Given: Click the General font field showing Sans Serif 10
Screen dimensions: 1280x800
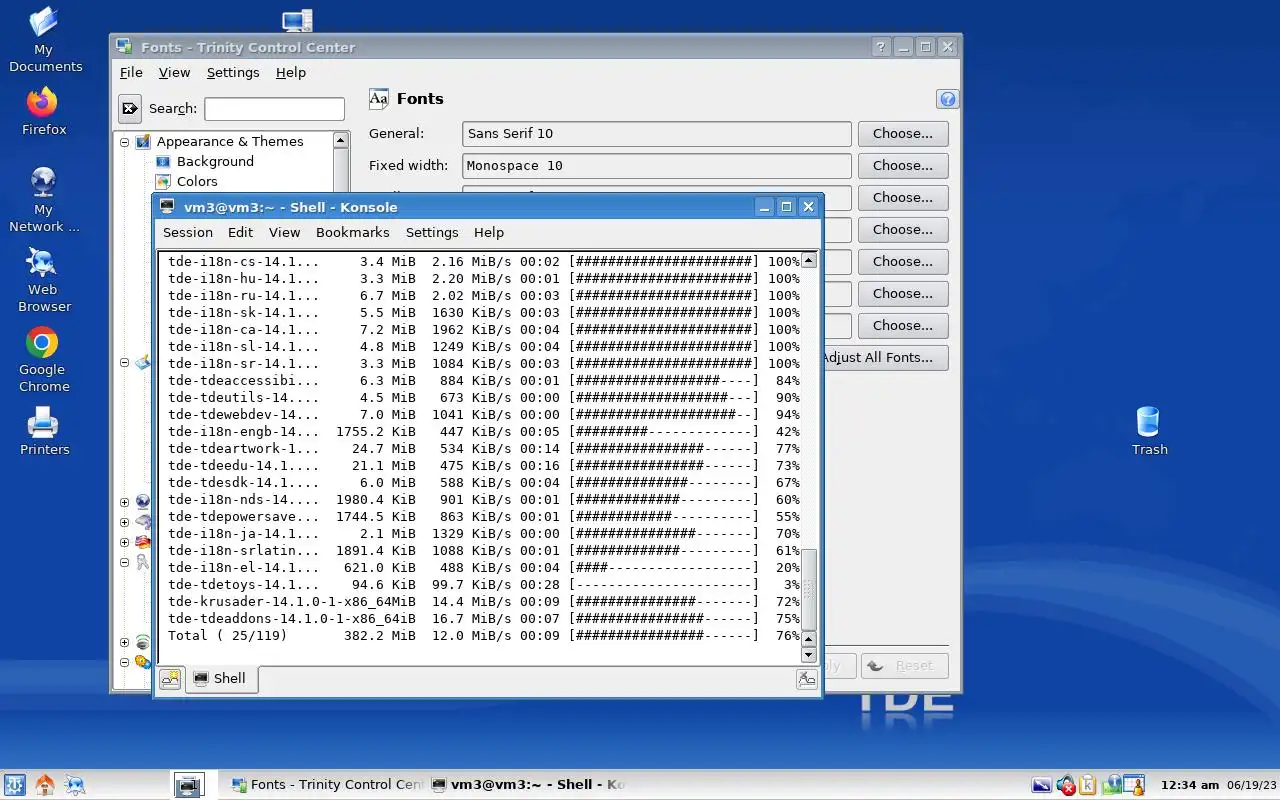Looking at the screenshot, I should (657, 133).
